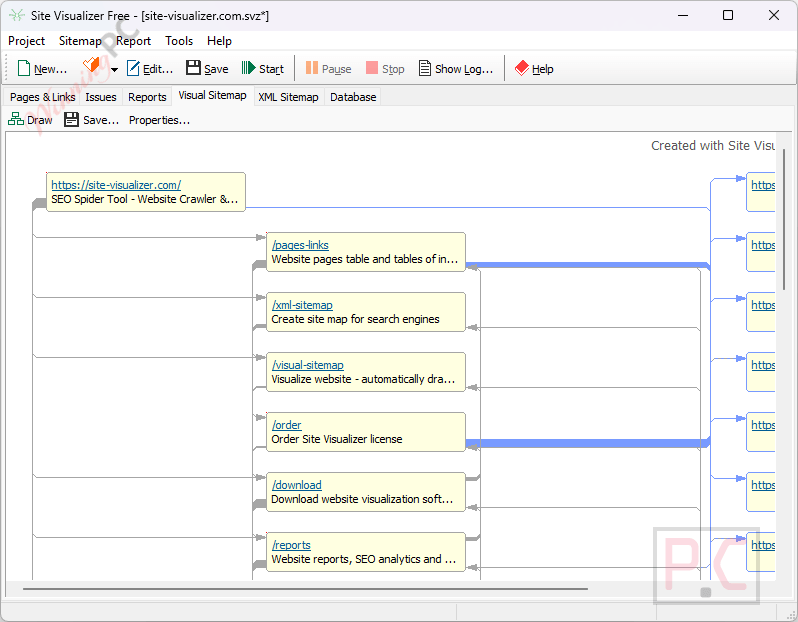
Task: Click the red Help diamond icon
Action: (x=522, y=68)
